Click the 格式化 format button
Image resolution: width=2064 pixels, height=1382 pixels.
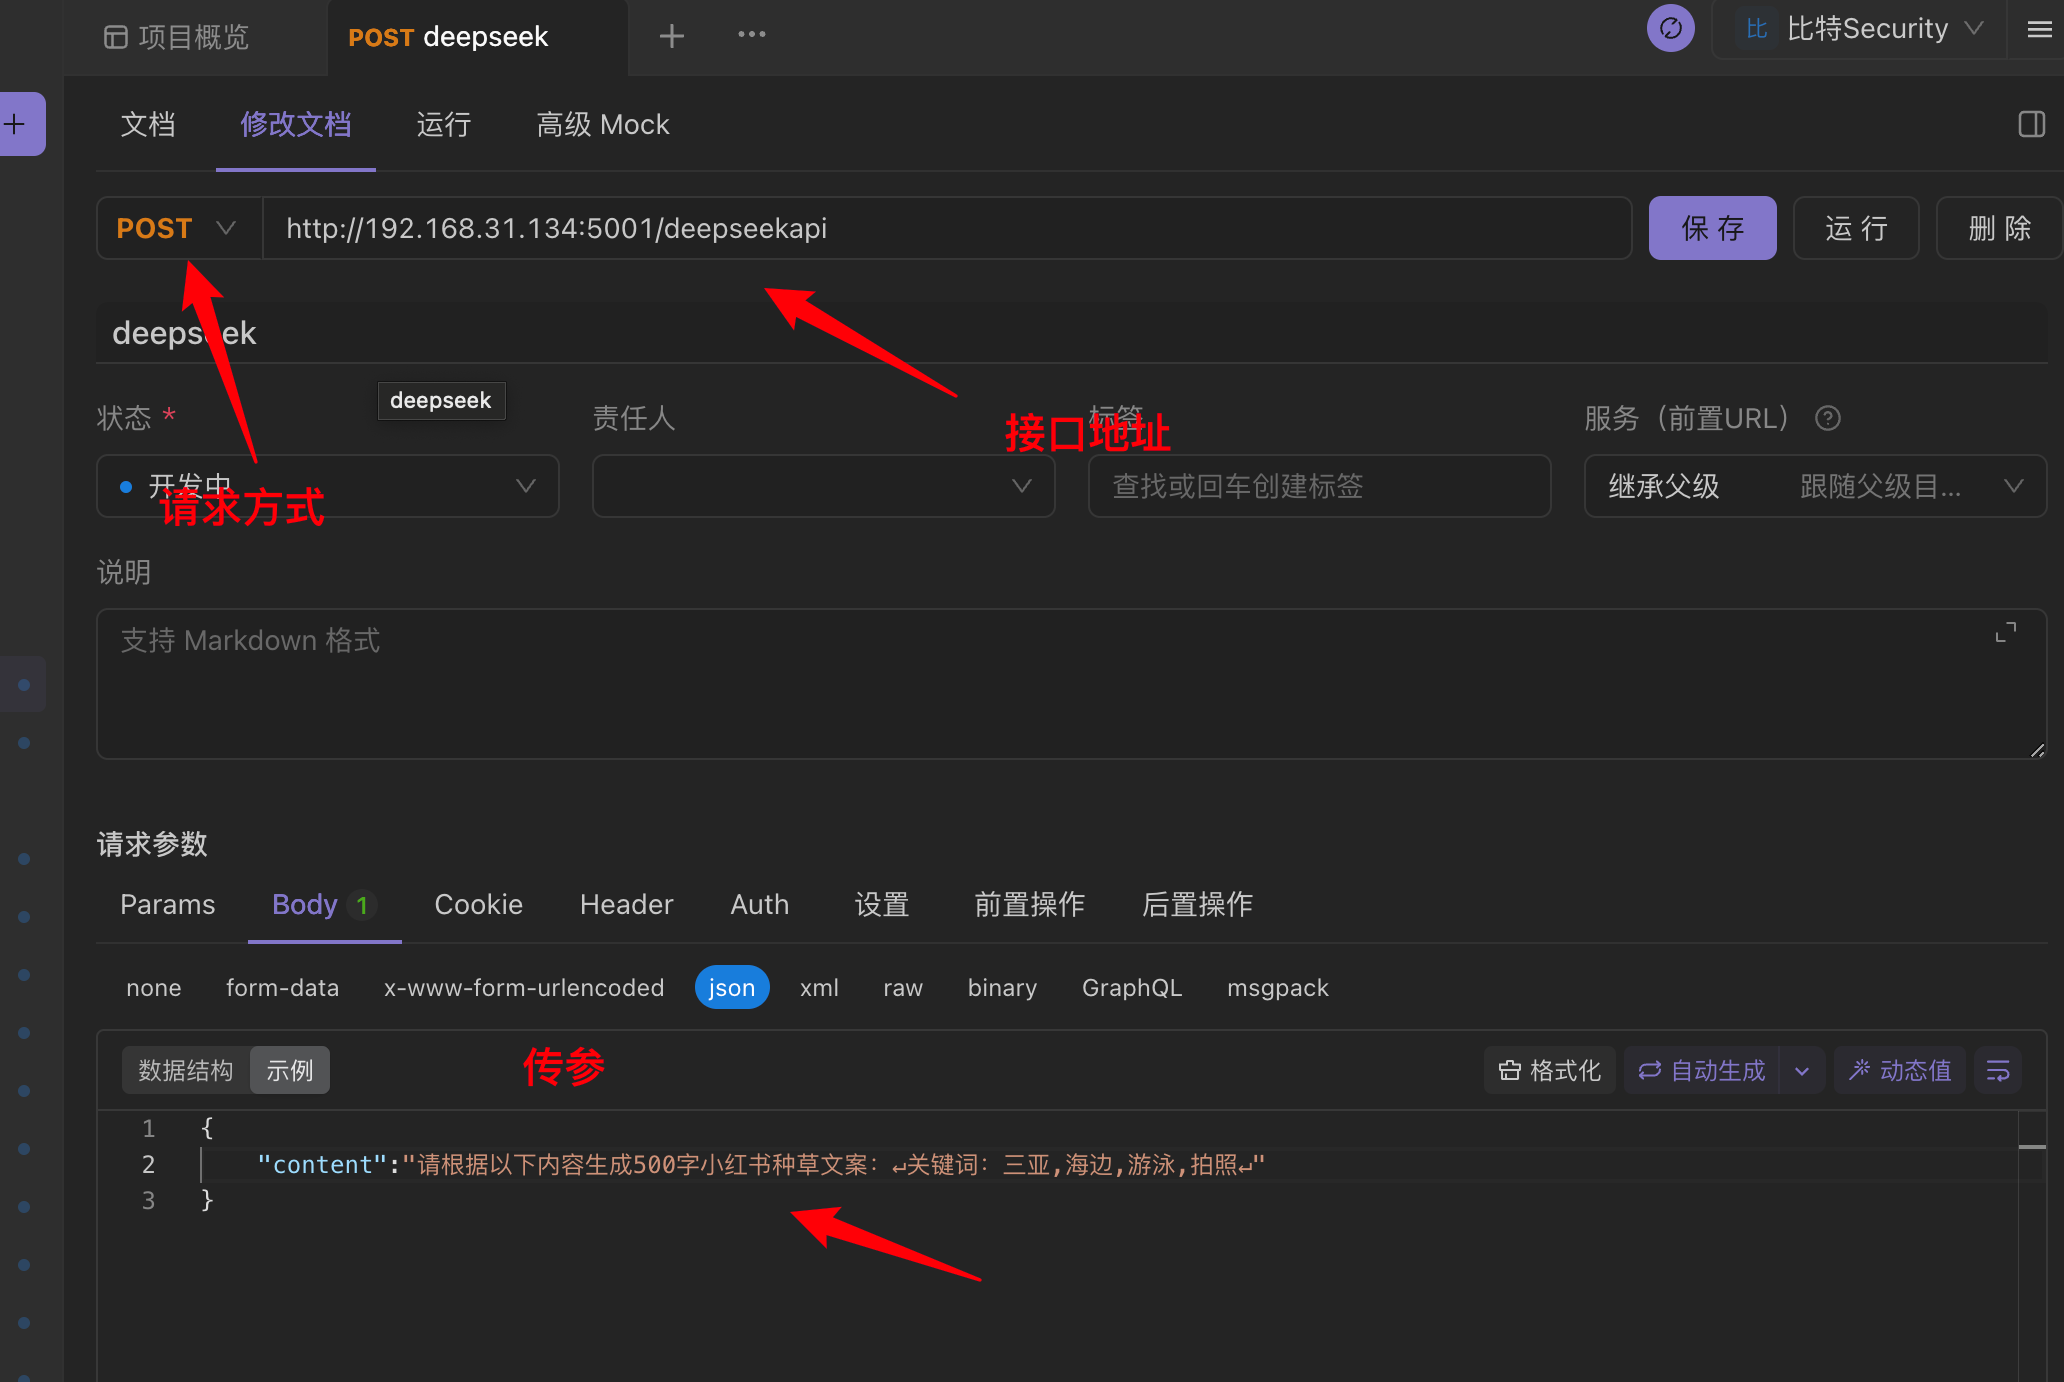coord(1550,1071)
